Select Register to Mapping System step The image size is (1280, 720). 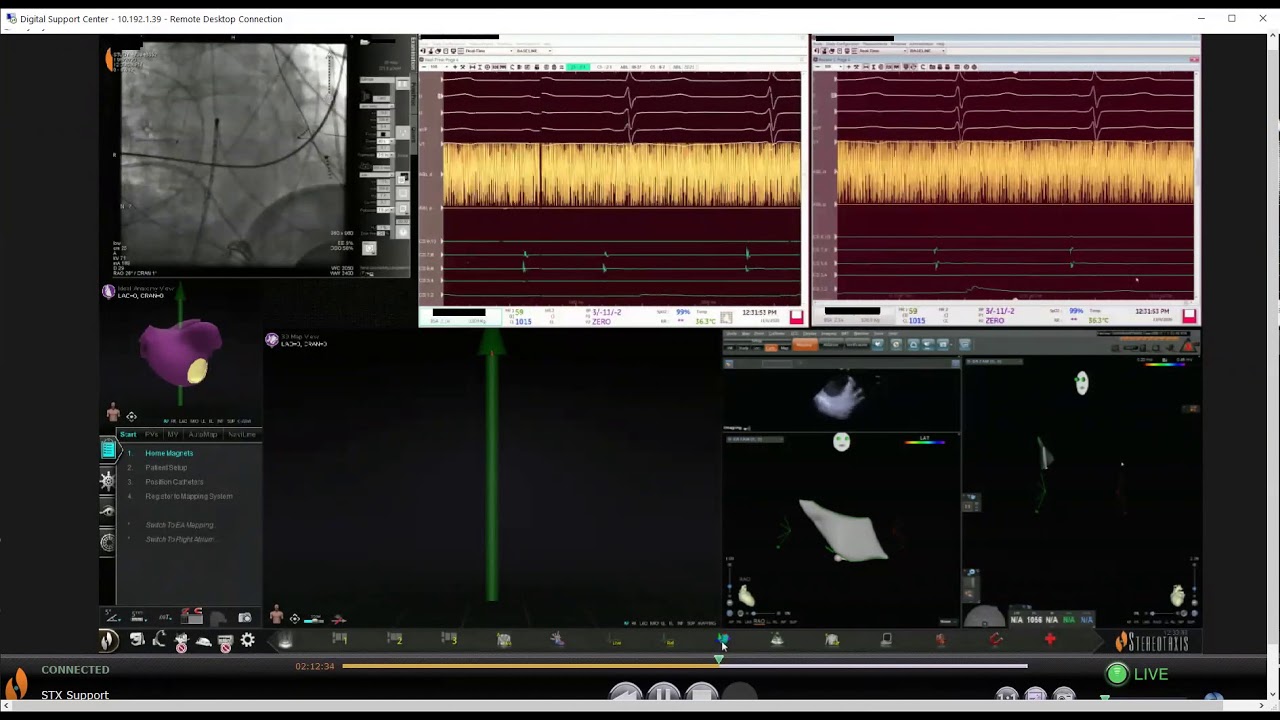tap(189, 496)
